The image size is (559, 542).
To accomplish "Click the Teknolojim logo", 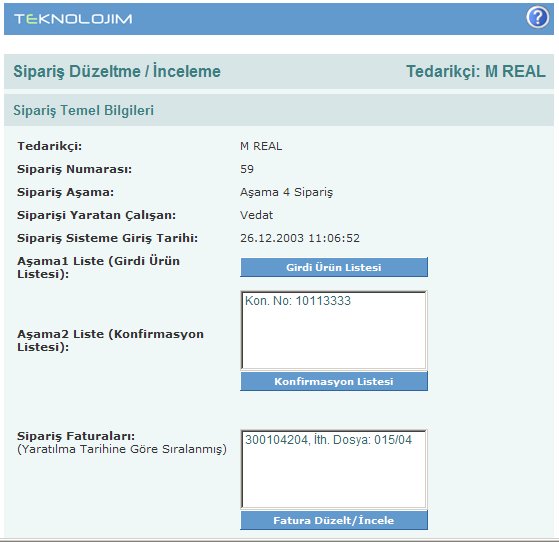I will click(x=73, y=19).
